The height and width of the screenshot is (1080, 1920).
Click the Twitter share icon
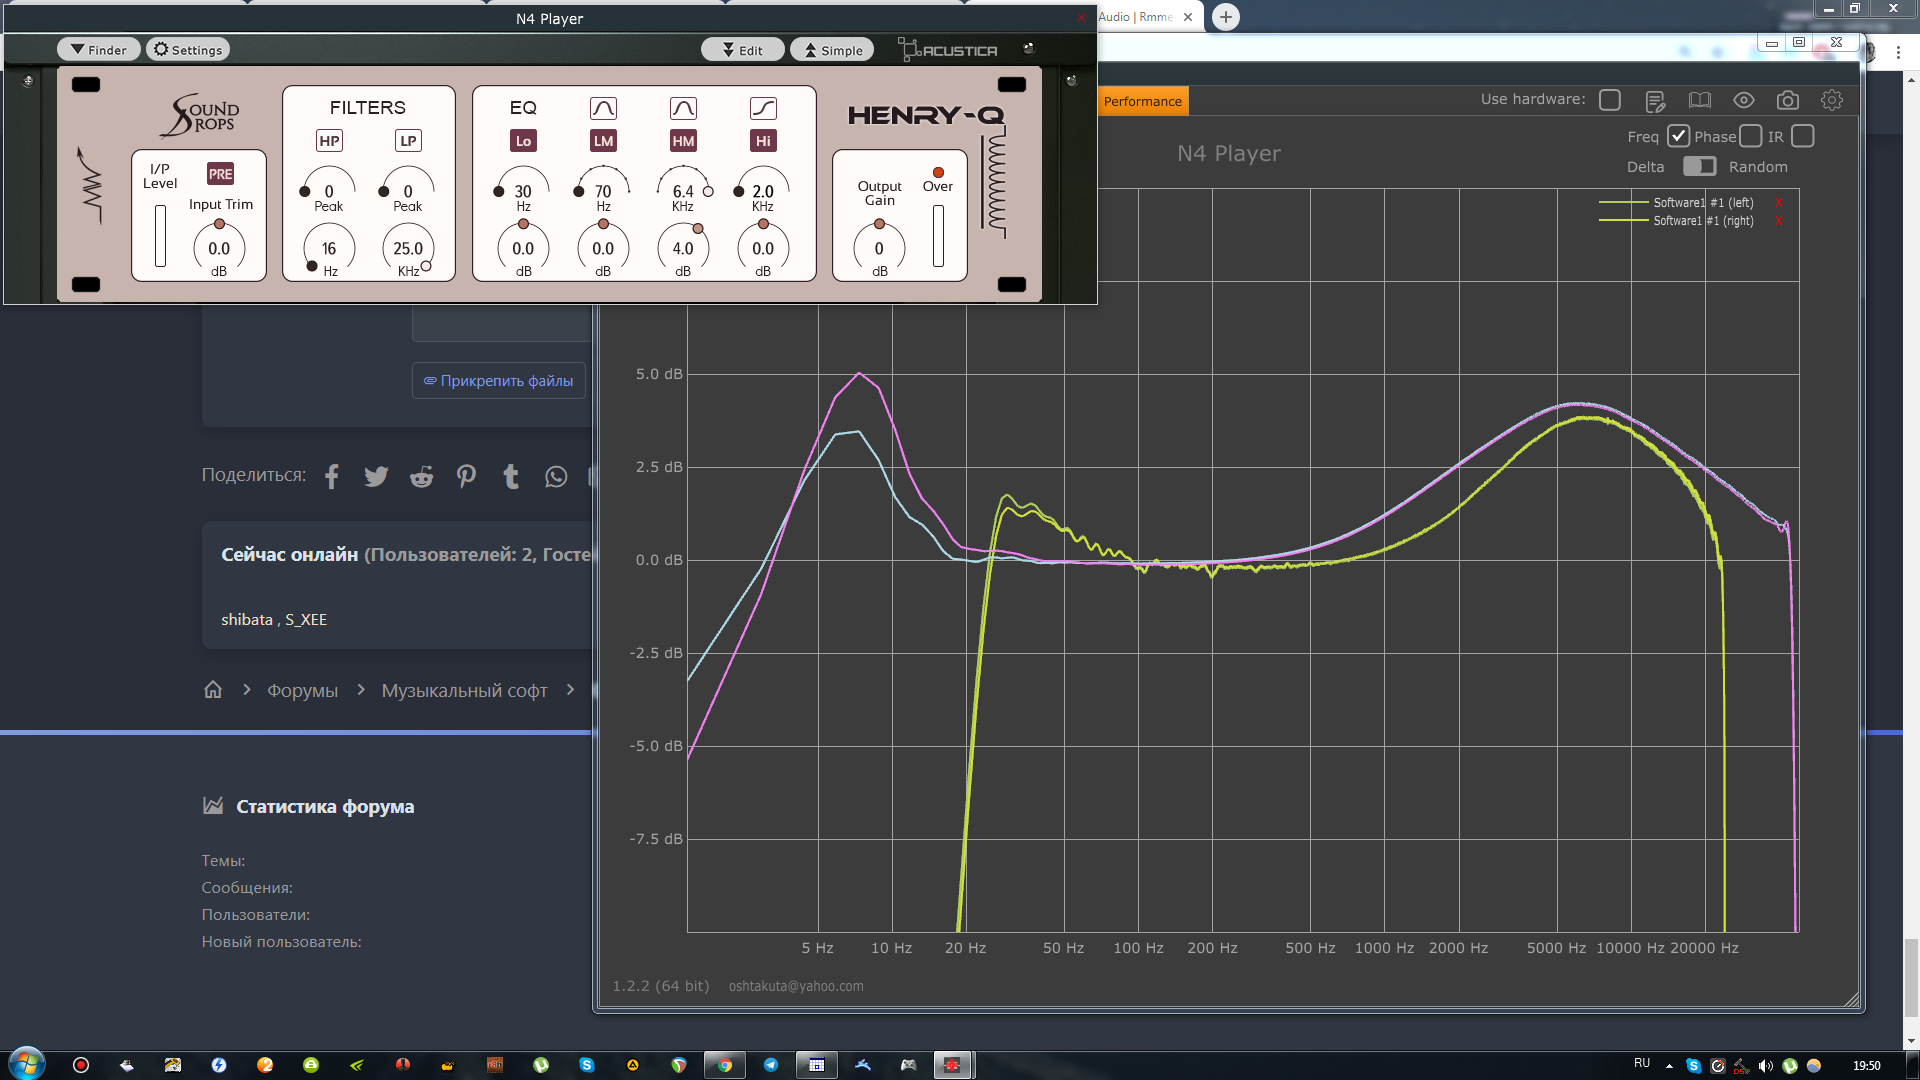coord(376,477)
